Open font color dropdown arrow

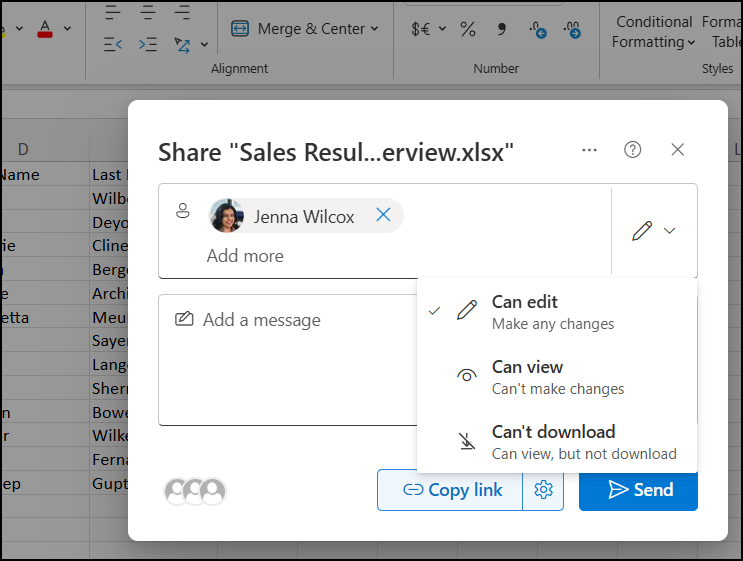click(67, 29)
